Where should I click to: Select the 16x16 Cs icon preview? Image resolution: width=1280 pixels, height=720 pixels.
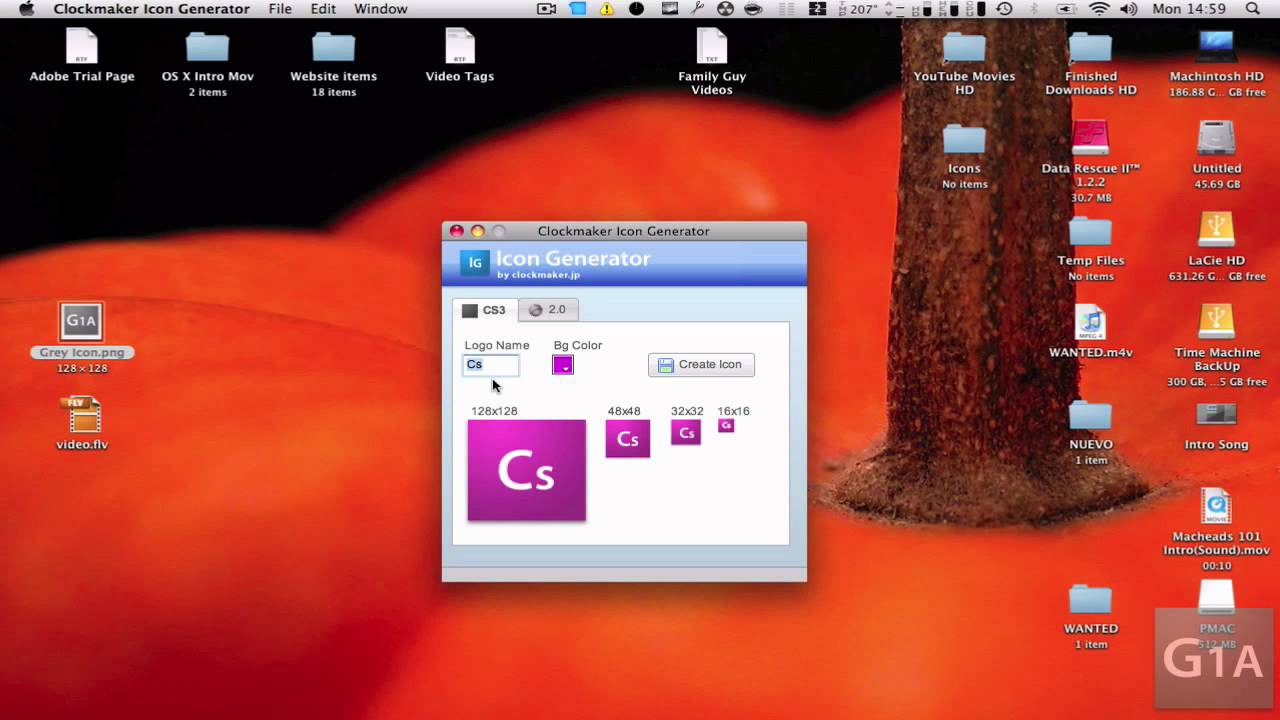click(726, 425)
